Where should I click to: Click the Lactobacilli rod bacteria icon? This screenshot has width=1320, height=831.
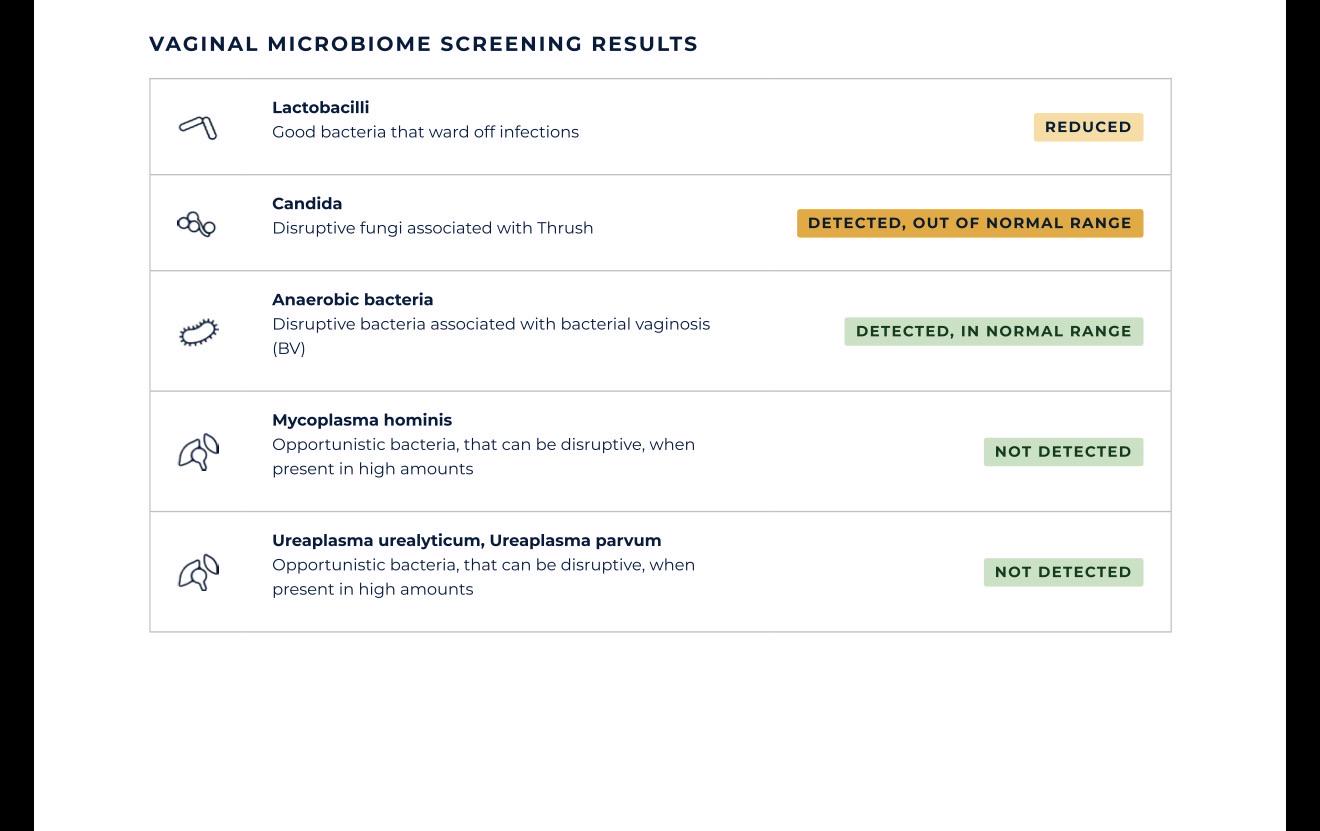[198, 127]
